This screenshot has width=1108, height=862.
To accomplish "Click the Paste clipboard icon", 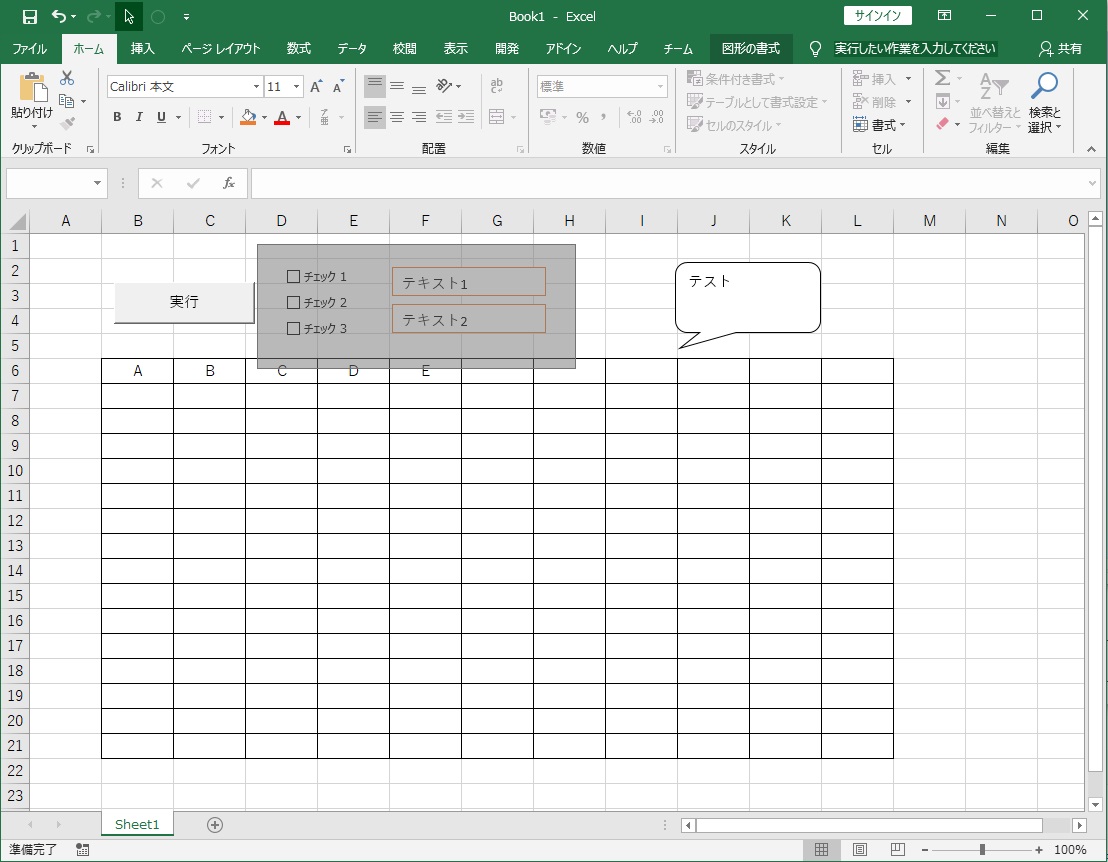I will point(33,88).
